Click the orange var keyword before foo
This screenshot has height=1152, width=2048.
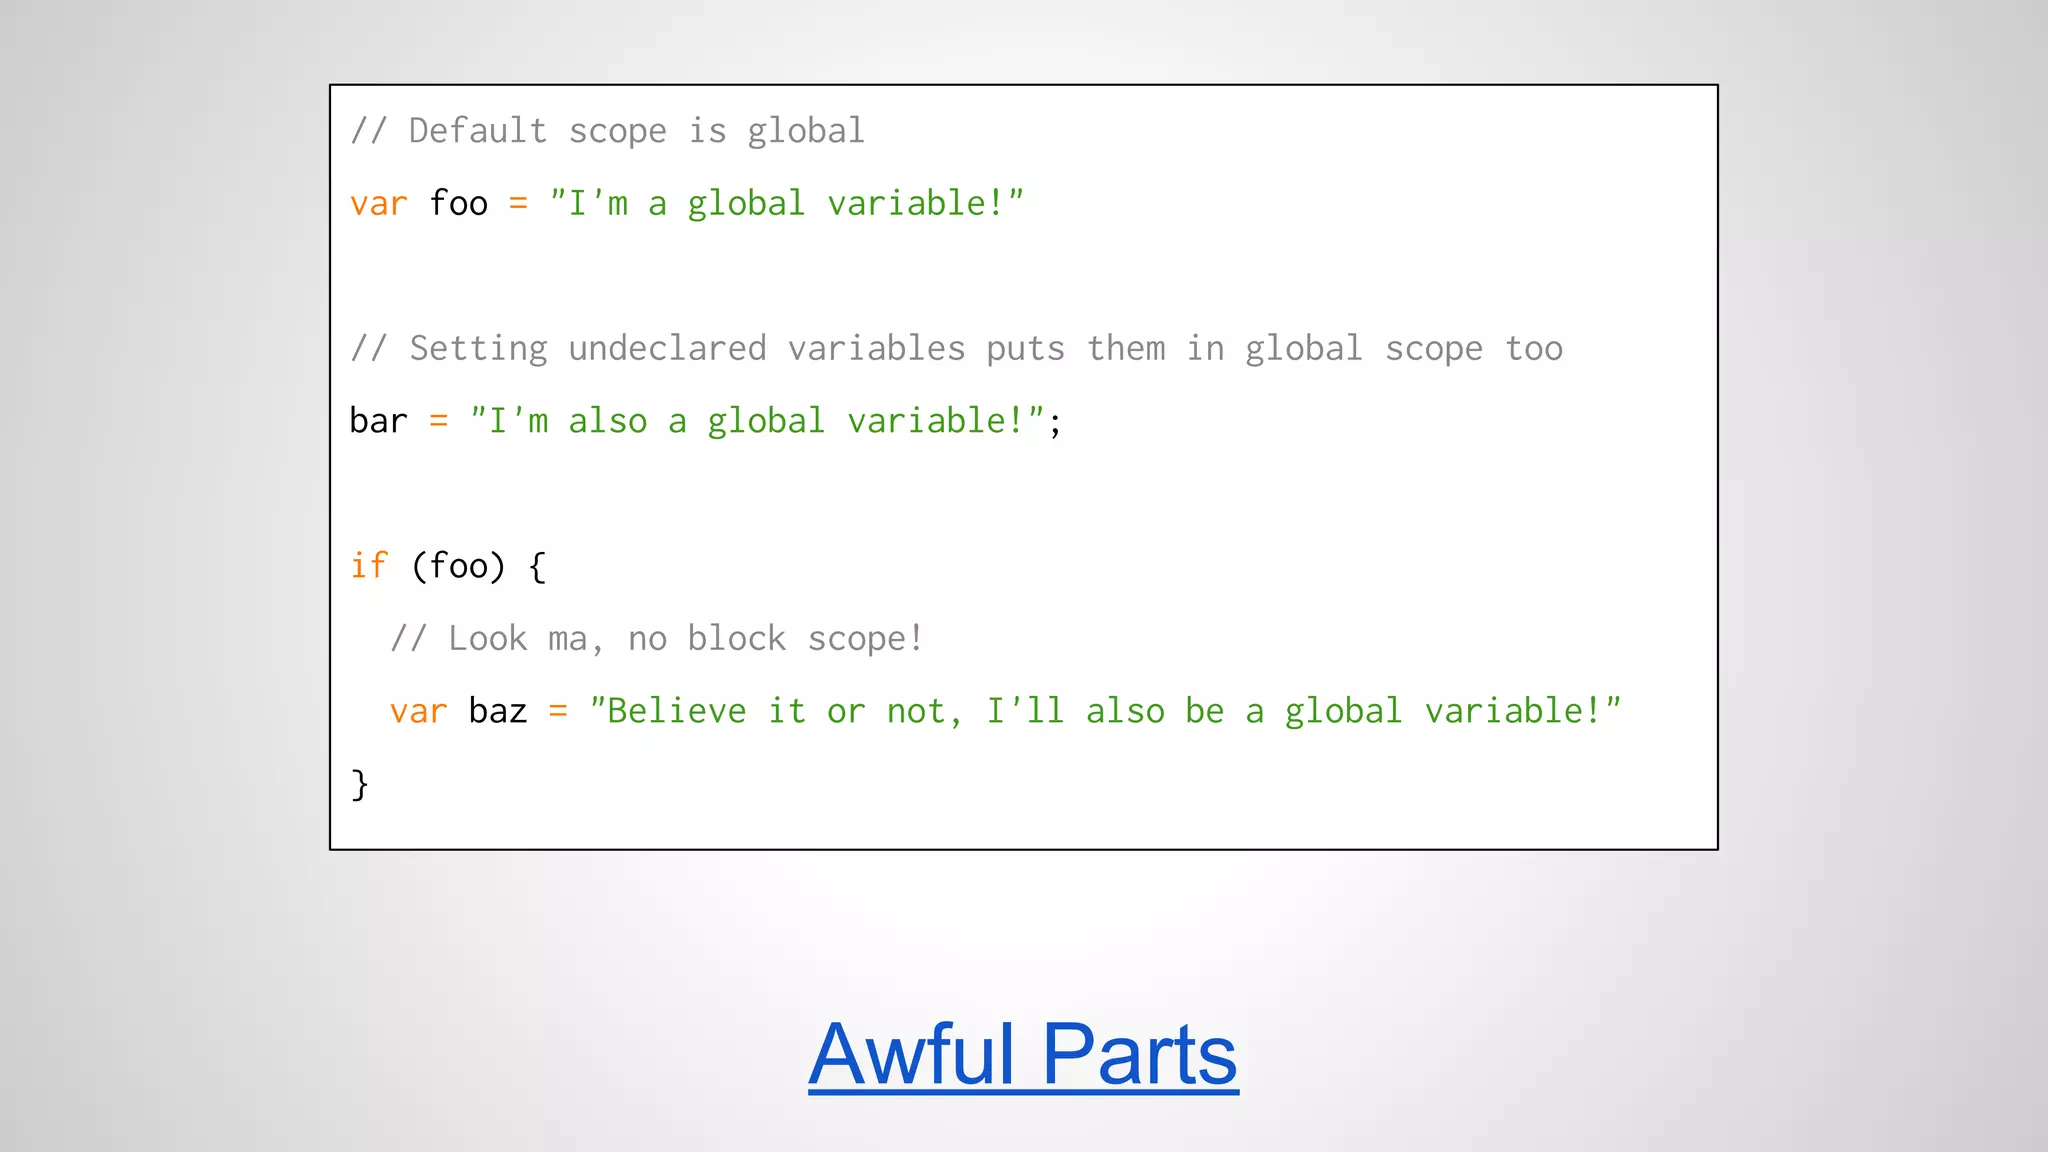tap(379, 204)
